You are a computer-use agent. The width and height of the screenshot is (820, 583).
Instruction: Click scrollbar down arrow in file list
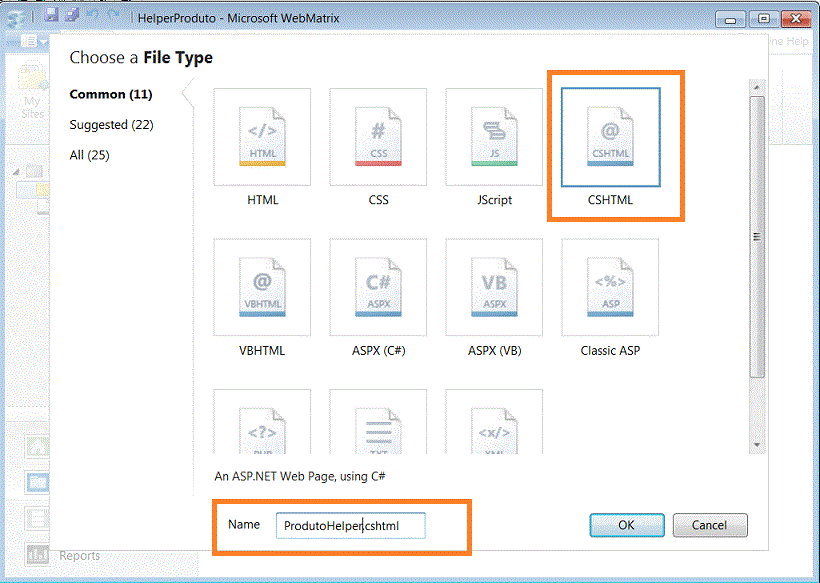pos(757,445)
